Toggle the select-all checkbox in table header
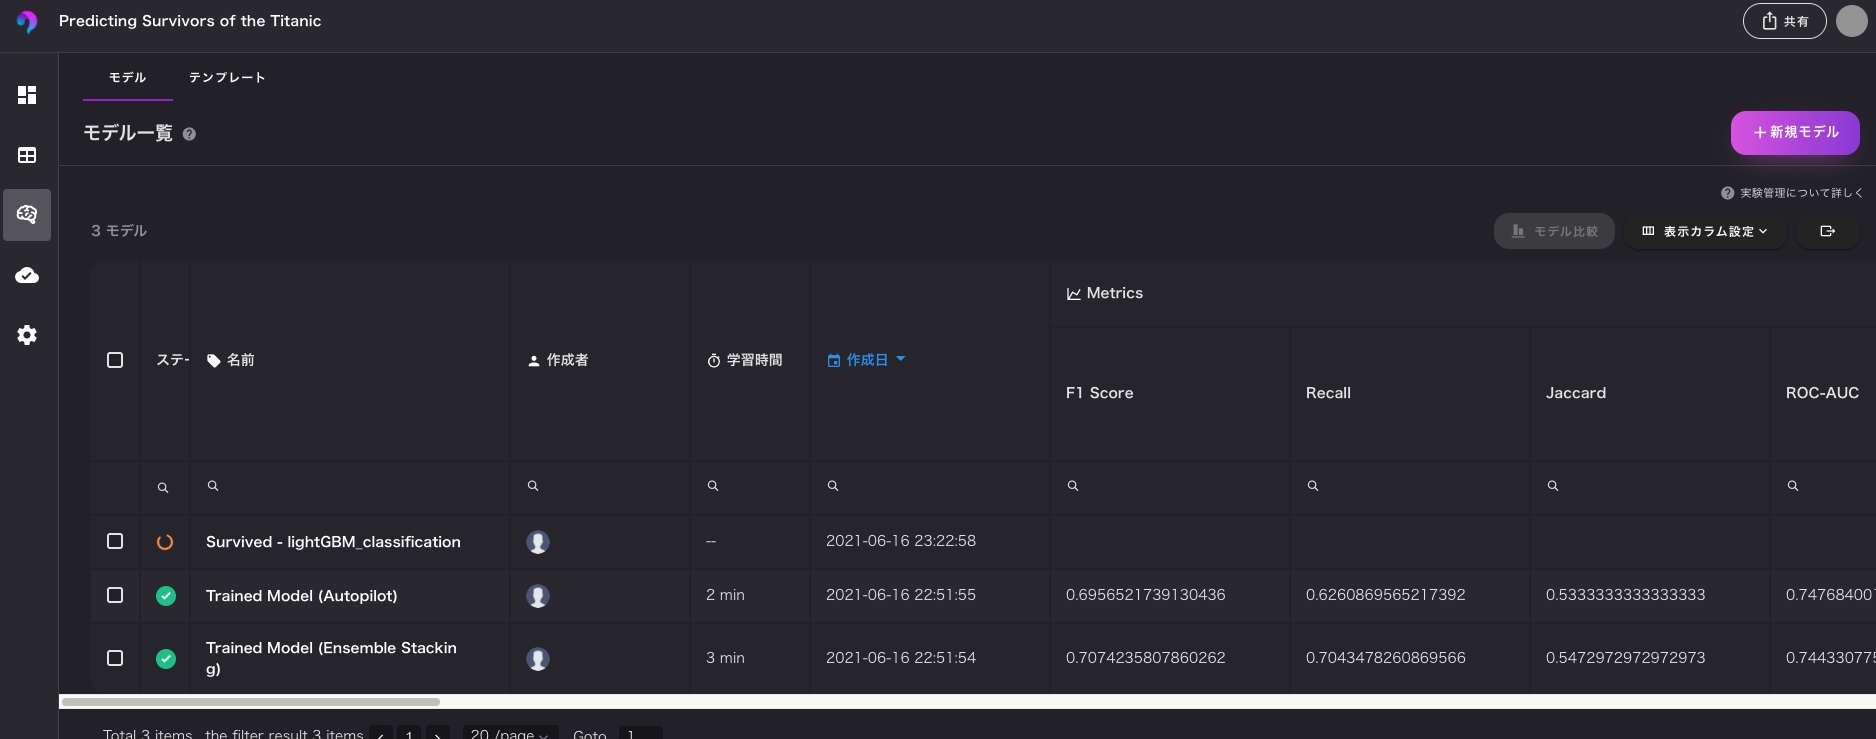1876x739 pixels. coord(115,360)
